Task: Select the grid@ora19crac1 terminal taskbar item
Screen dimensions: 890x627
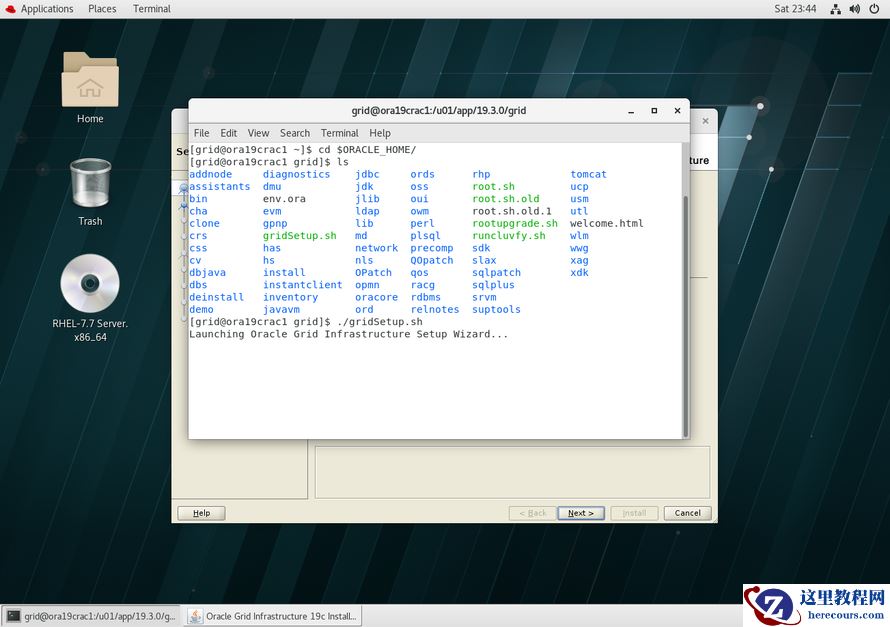Action: 91,615
